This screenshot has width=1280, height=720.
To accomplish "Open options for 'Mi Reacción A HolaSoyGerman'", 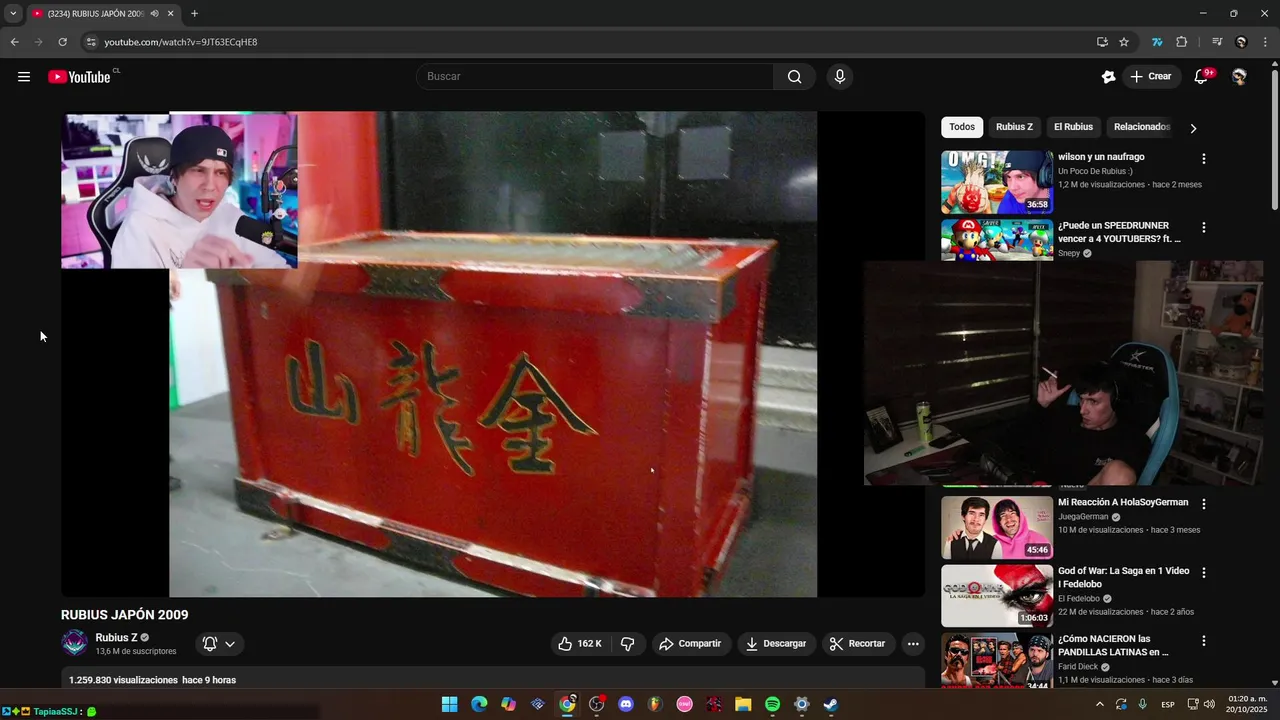I will 1204,504.
